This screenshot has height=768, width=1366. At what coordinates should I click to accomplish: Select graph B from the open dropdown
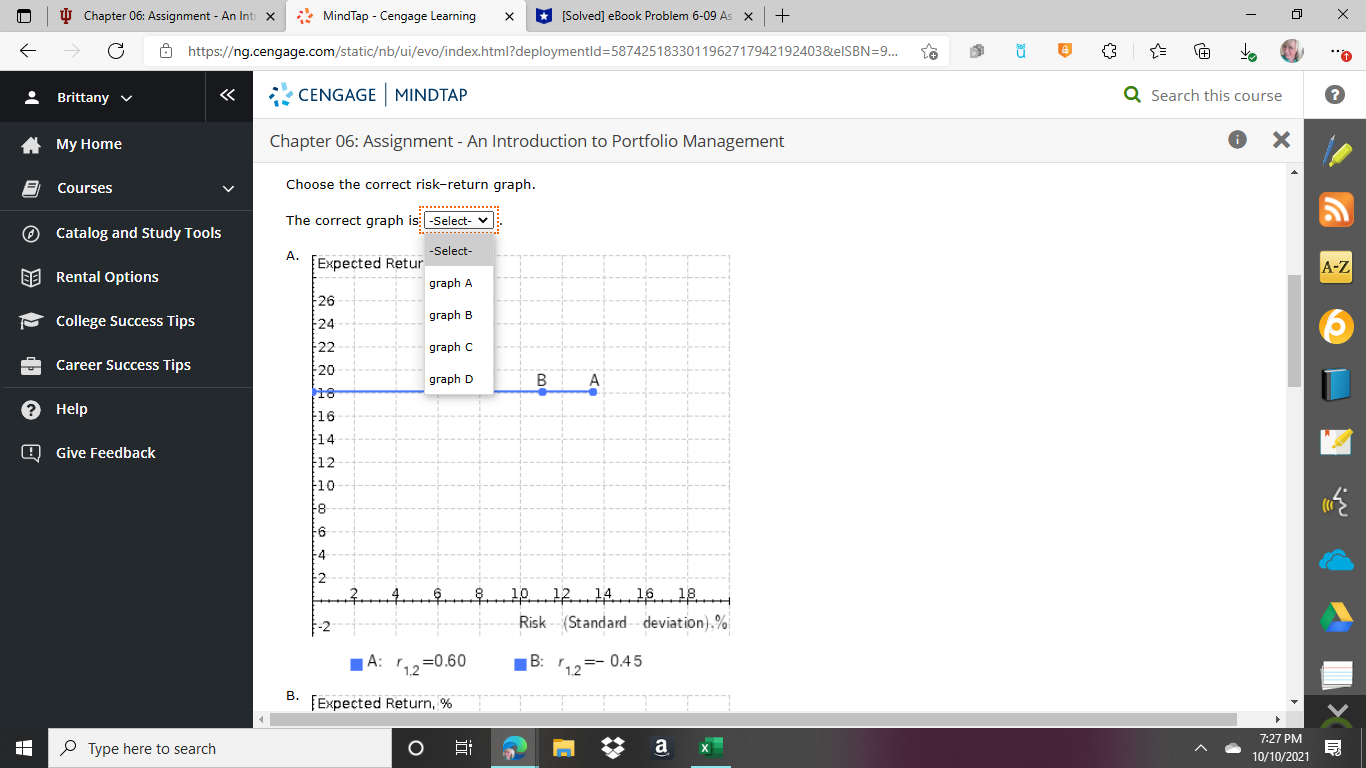[x=450, y=314]
